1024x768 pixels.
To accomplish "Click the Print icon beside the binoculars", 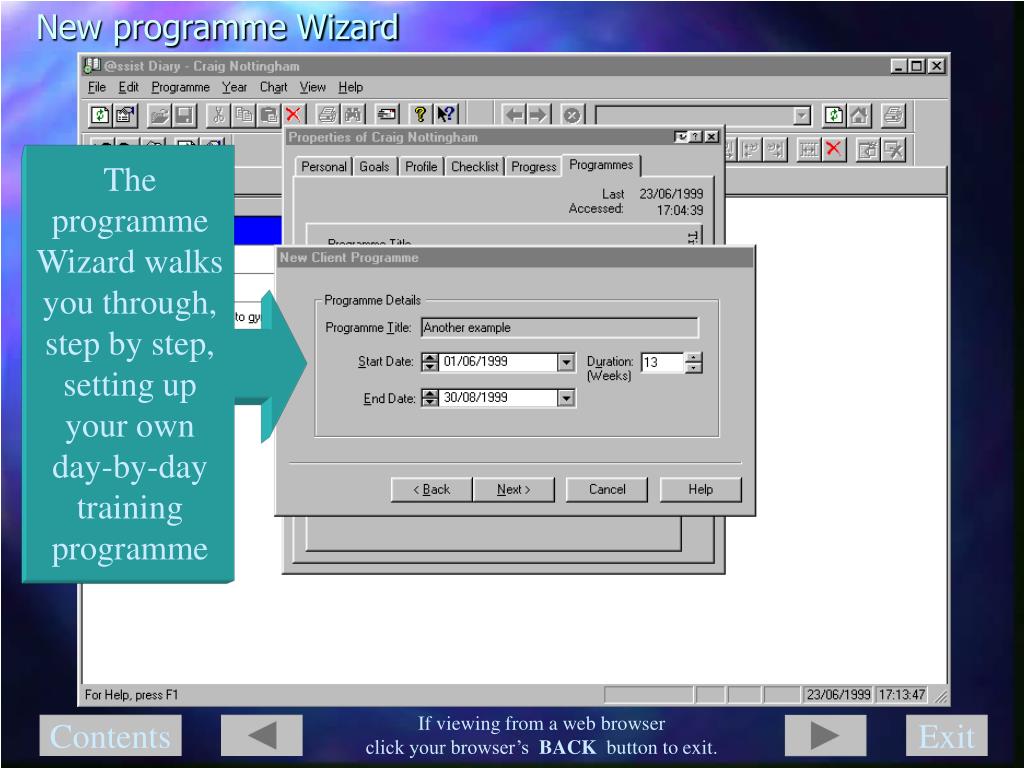I will (328, 116).
